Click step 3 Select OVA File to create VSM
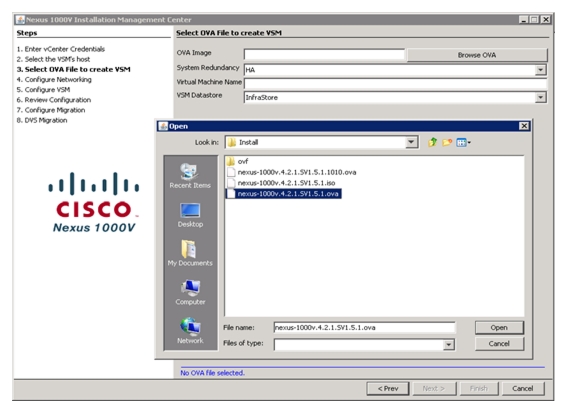 coord(74,69)
